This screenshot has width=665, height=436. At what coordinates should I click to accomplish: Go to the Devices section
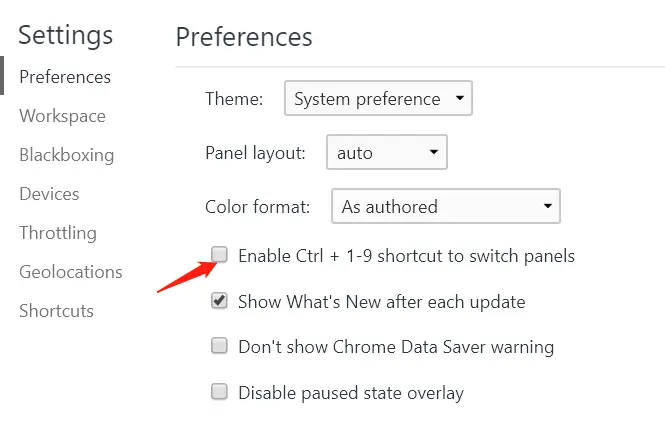pos(49,194)
